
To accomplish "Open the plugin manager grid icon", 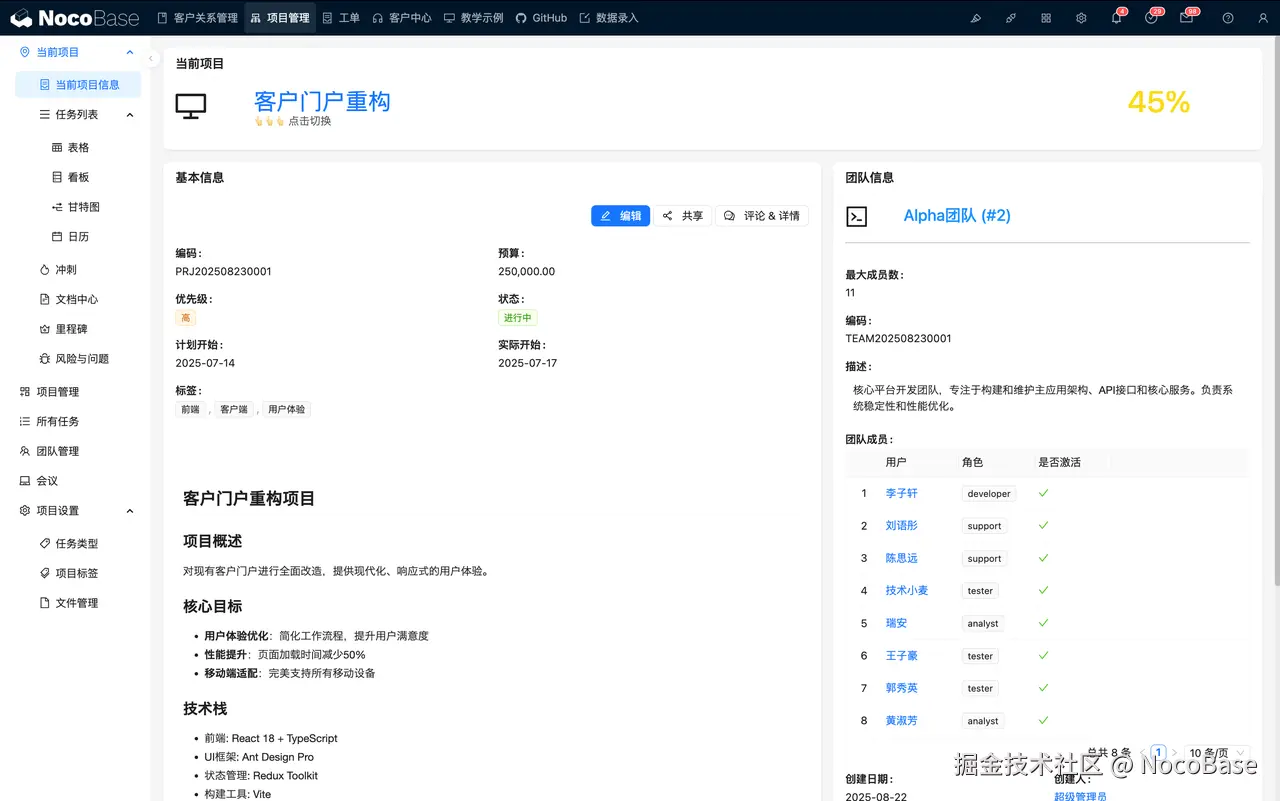I will tap(1045, 17).
